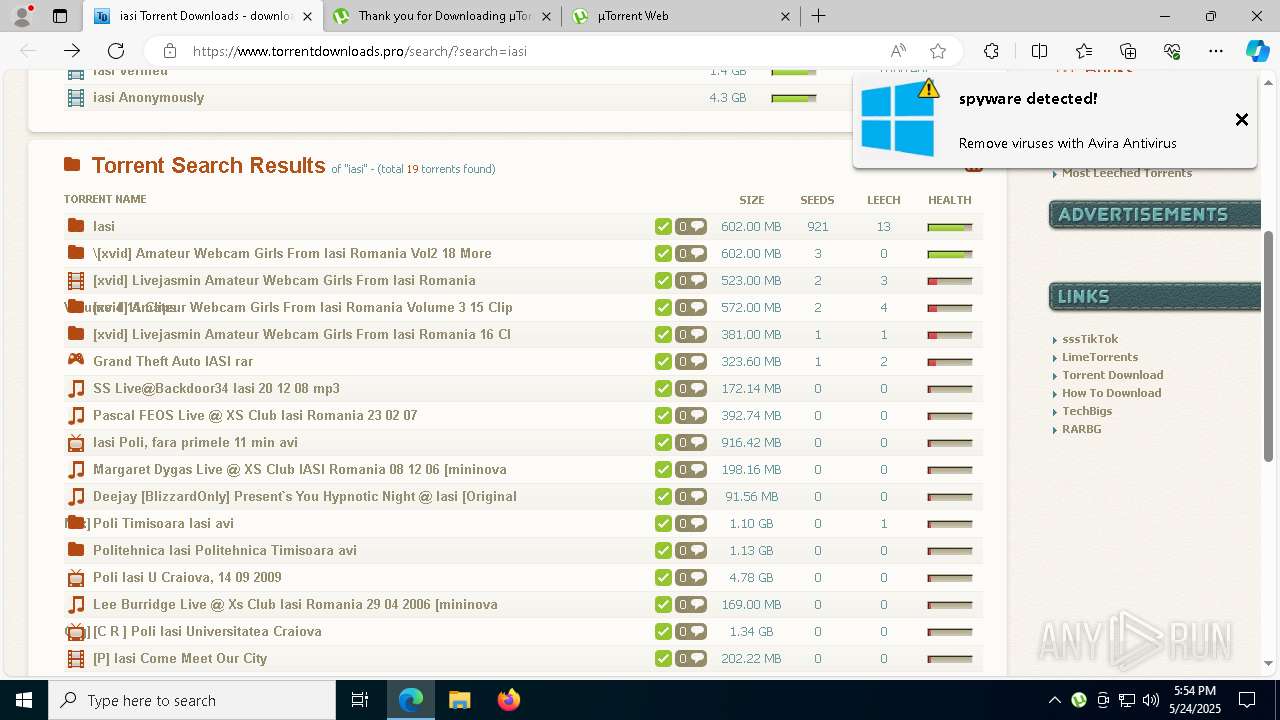1280x720 pixels.
Task: Click comment bubble for Politehnica Iasi Timisoara row
Action: tap(690, 551)
